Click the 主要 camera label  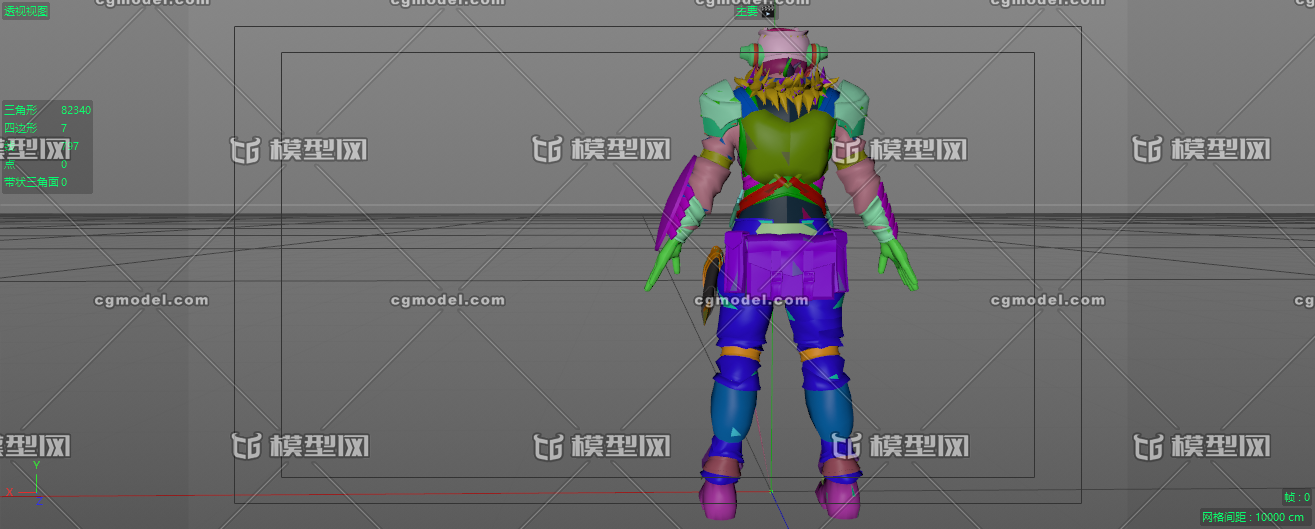pyautogui.click(x=747, y=12)
